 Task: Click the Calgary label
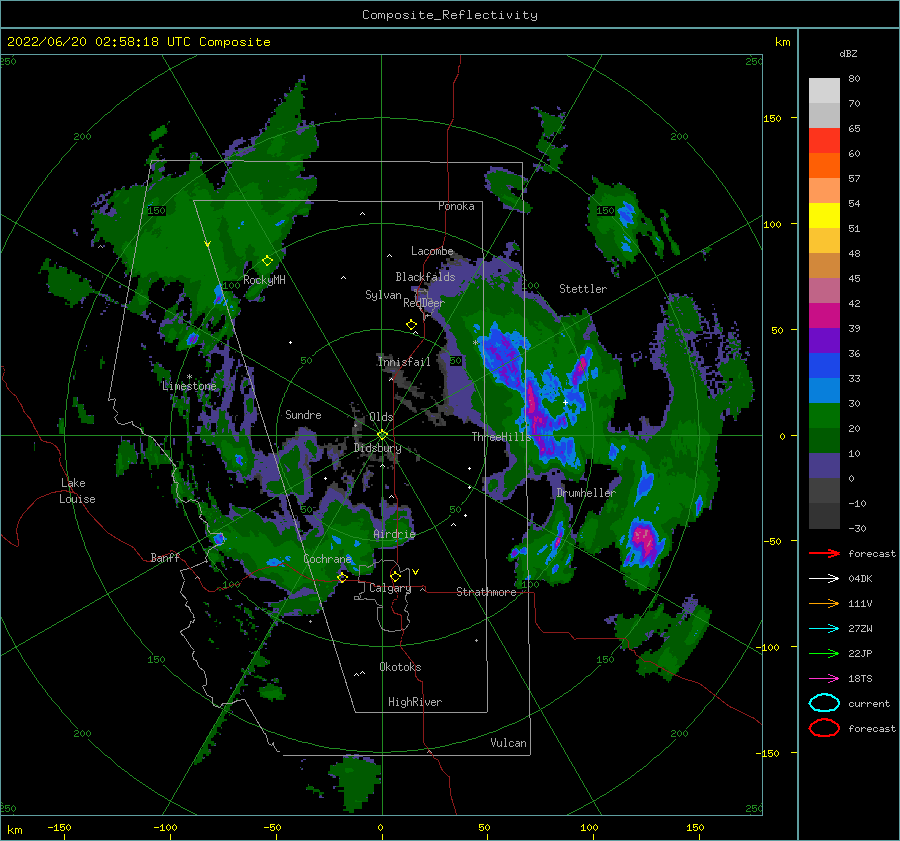pyautogui.click(x=390, y=588)
